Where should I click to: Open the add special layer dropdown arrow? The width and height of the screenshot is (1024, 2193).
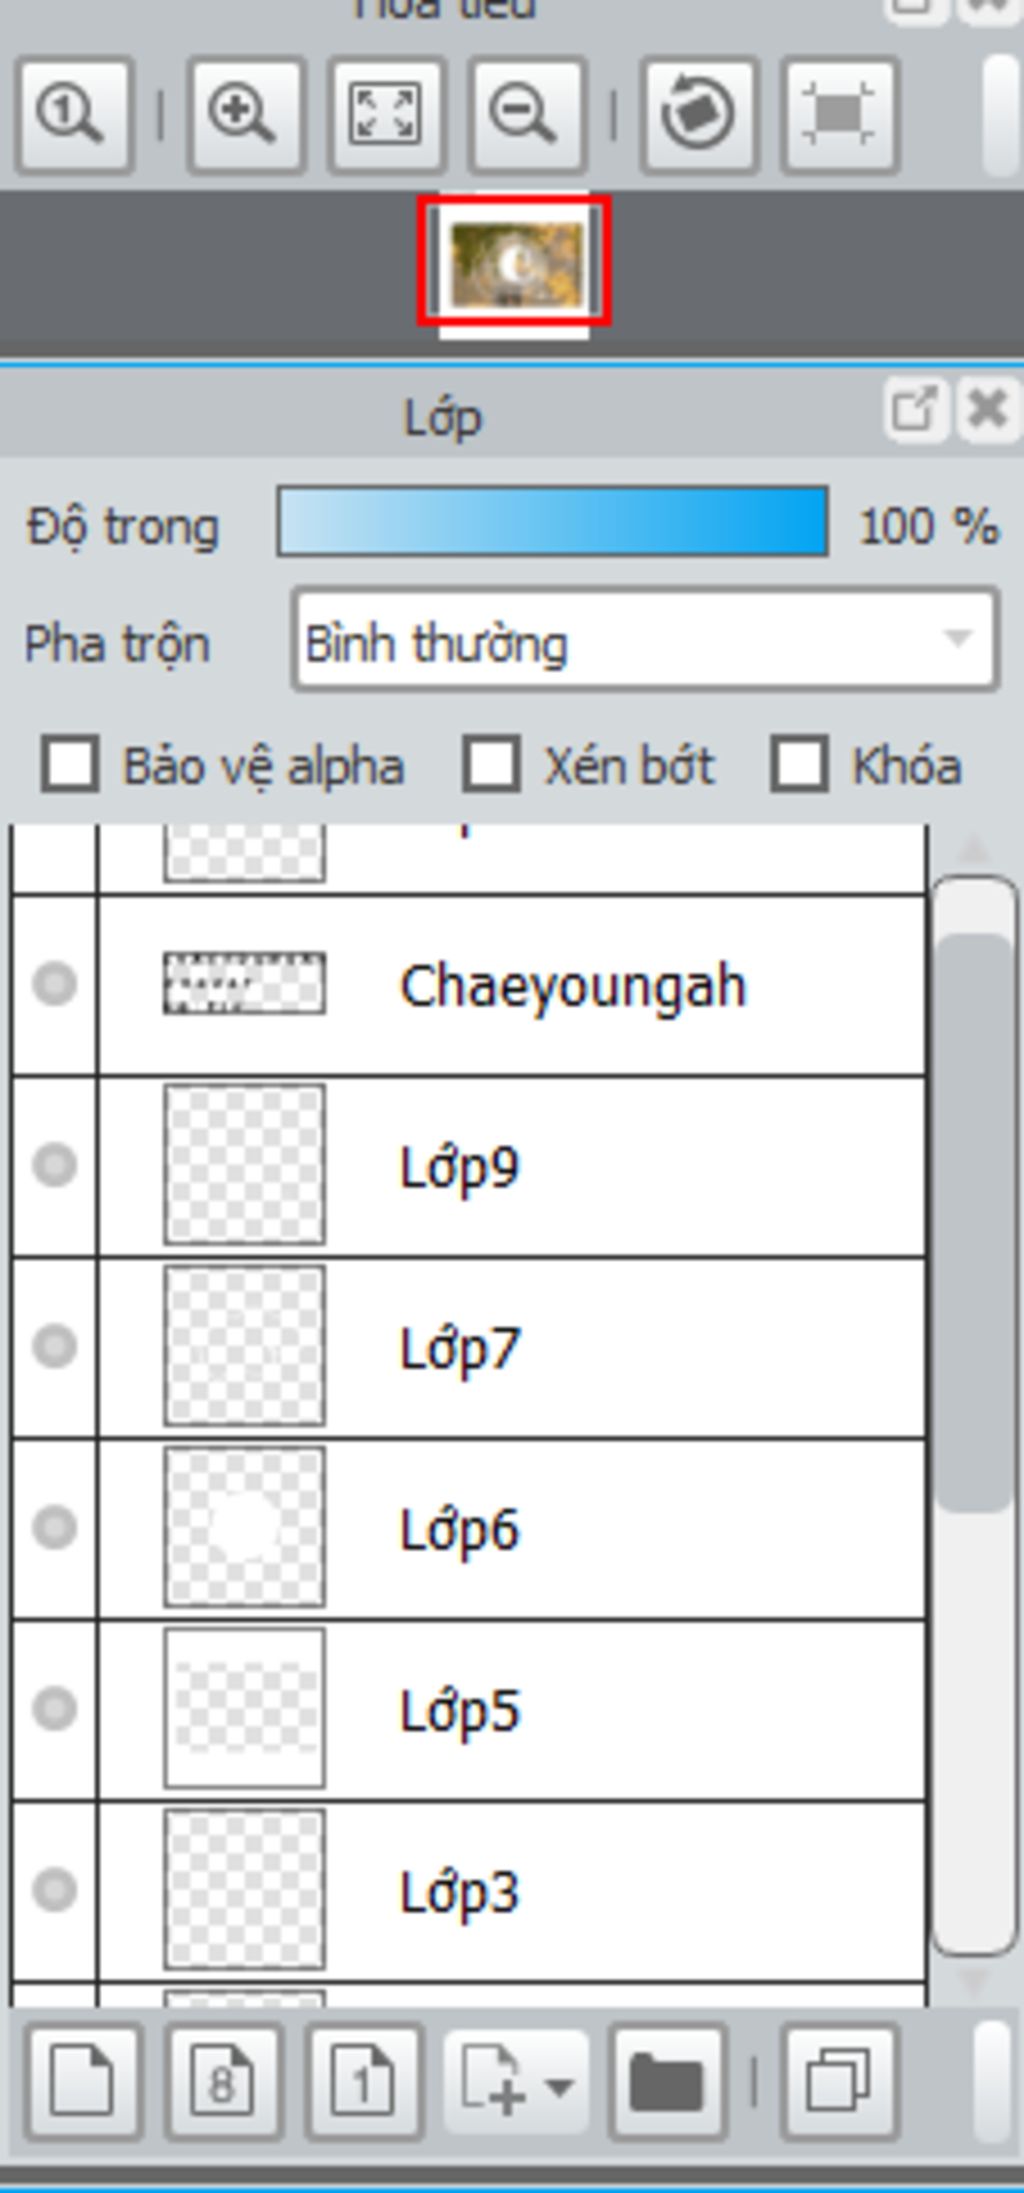pos(560,2087)
